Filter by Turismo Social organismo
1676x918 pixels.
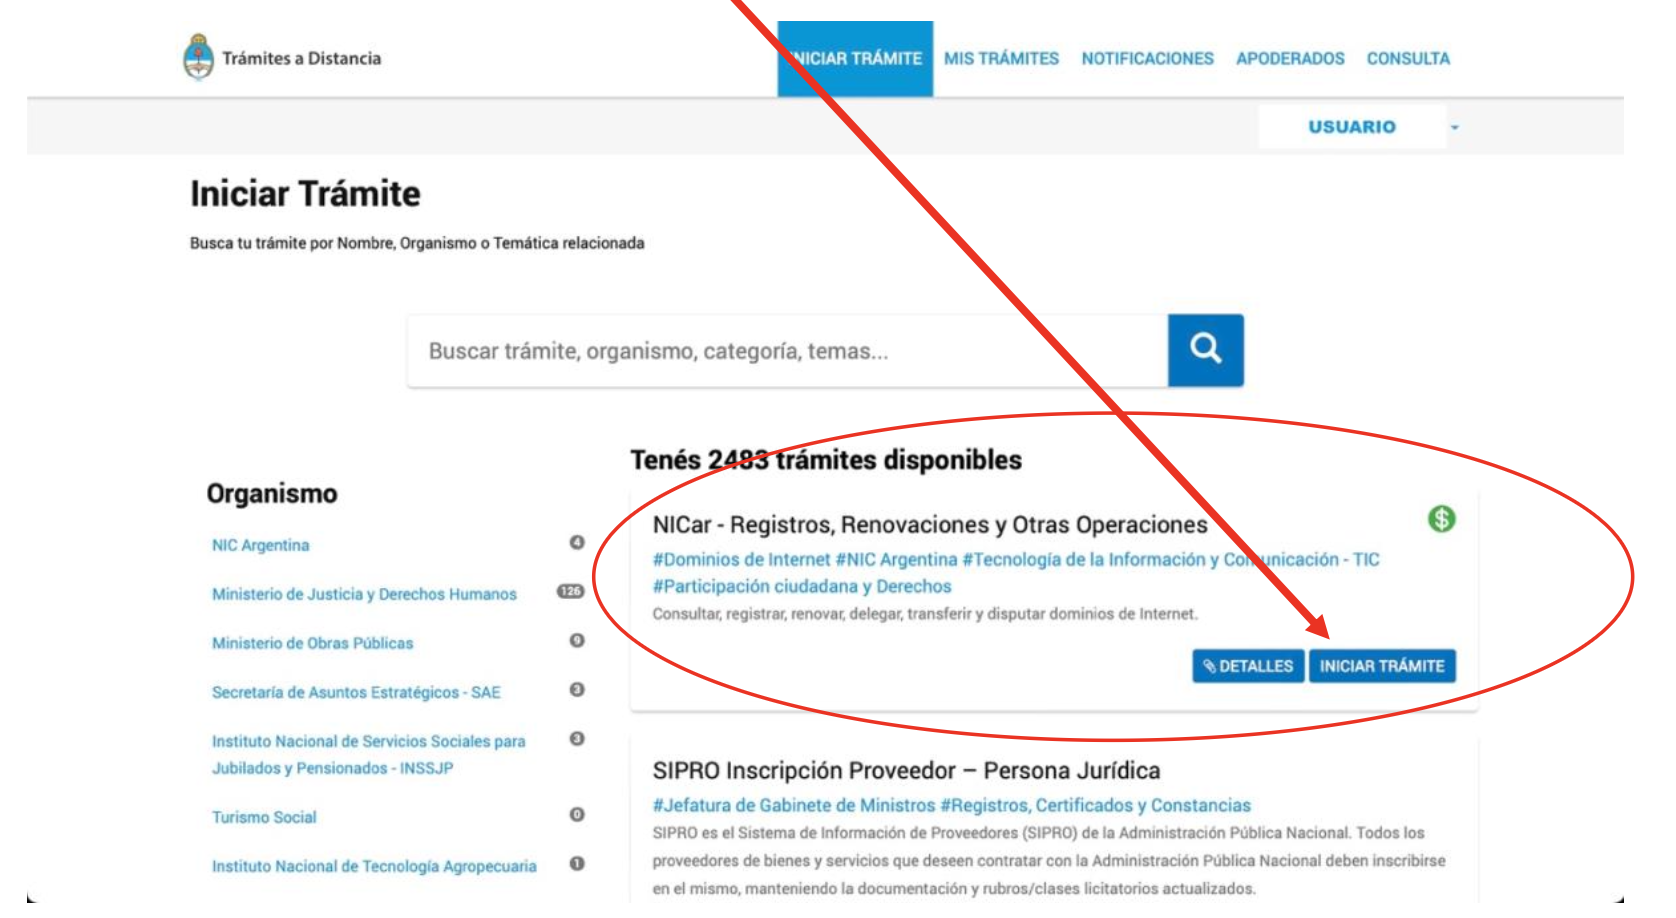(x=264, y=817)
